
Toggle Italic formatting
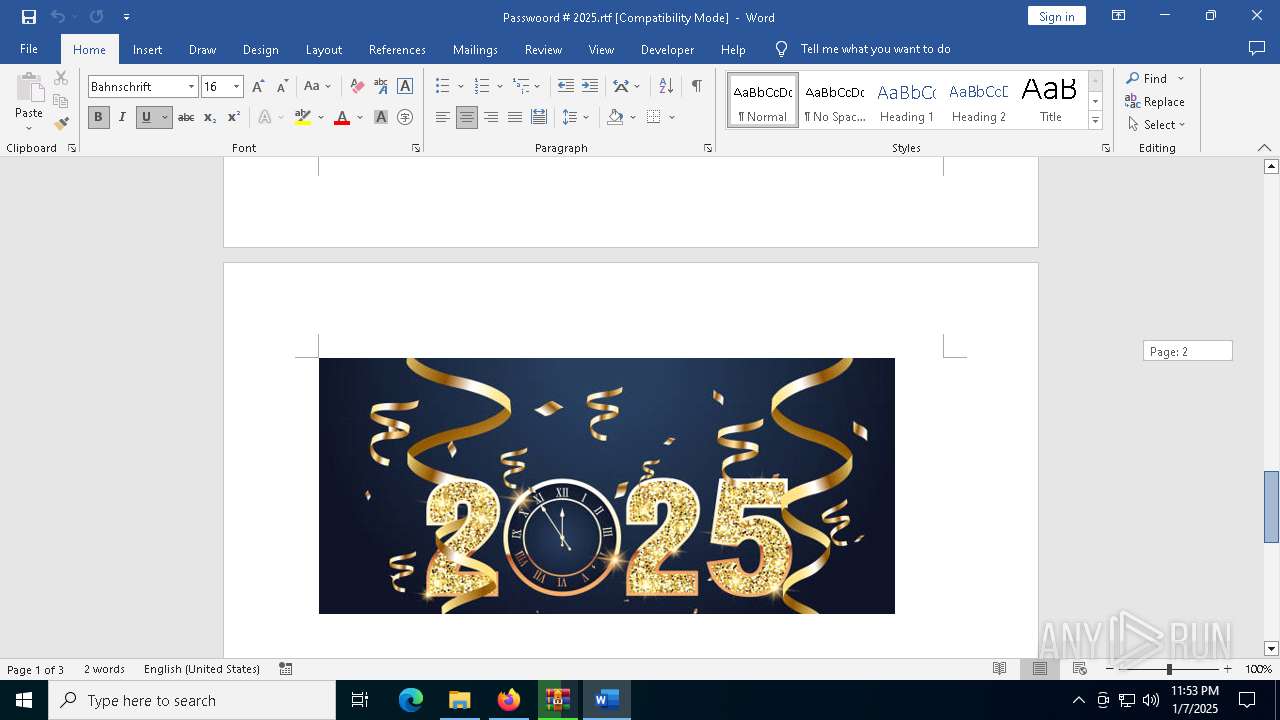tap(122, 117)
